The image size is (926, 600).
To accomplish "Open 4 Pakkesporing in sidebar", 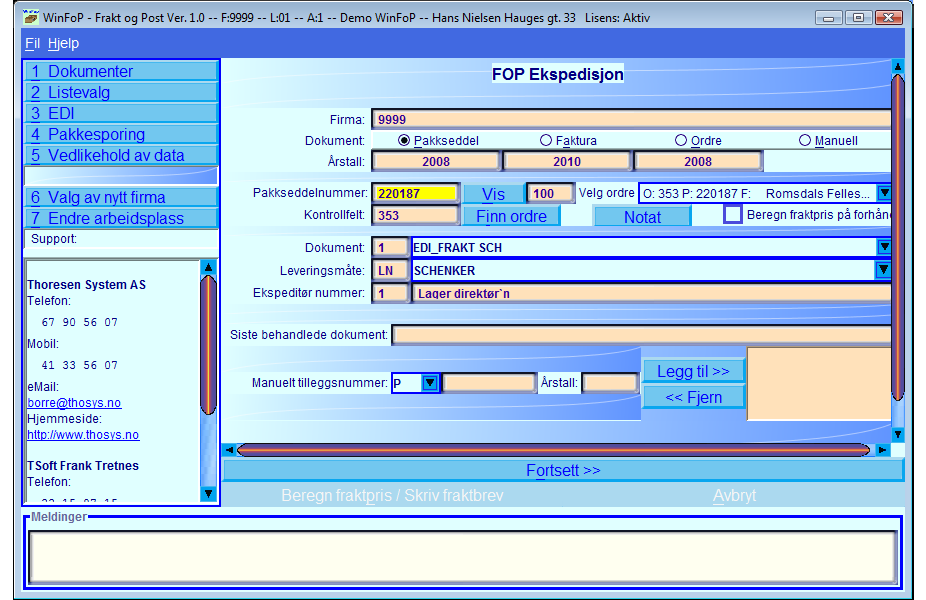I will tap(120, 134).
